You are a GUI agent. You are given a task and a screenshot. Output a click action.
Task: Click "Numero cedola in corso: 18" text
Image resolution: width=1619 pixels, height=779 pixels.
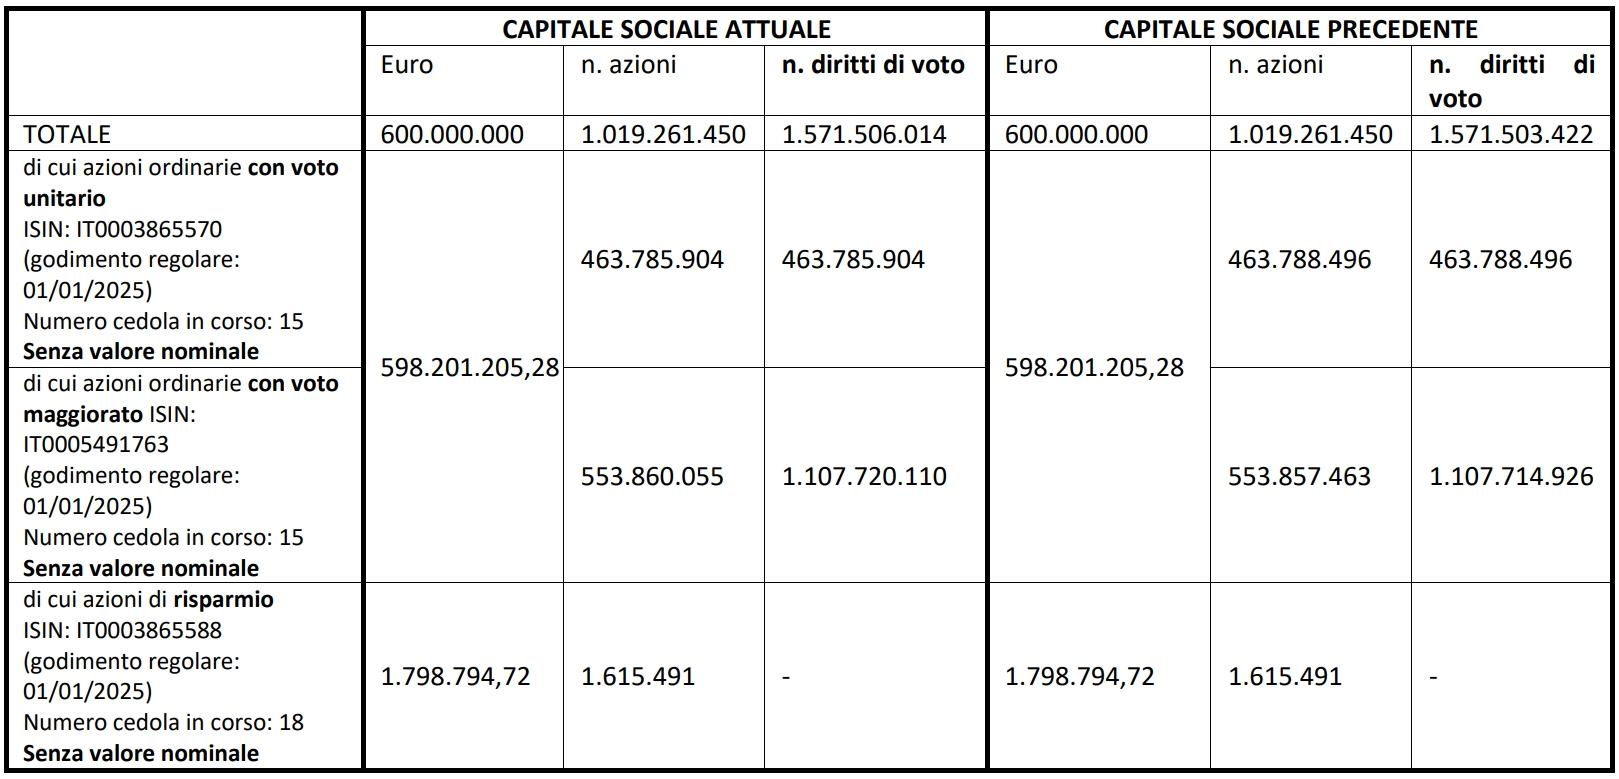click(x=163, y=722)
